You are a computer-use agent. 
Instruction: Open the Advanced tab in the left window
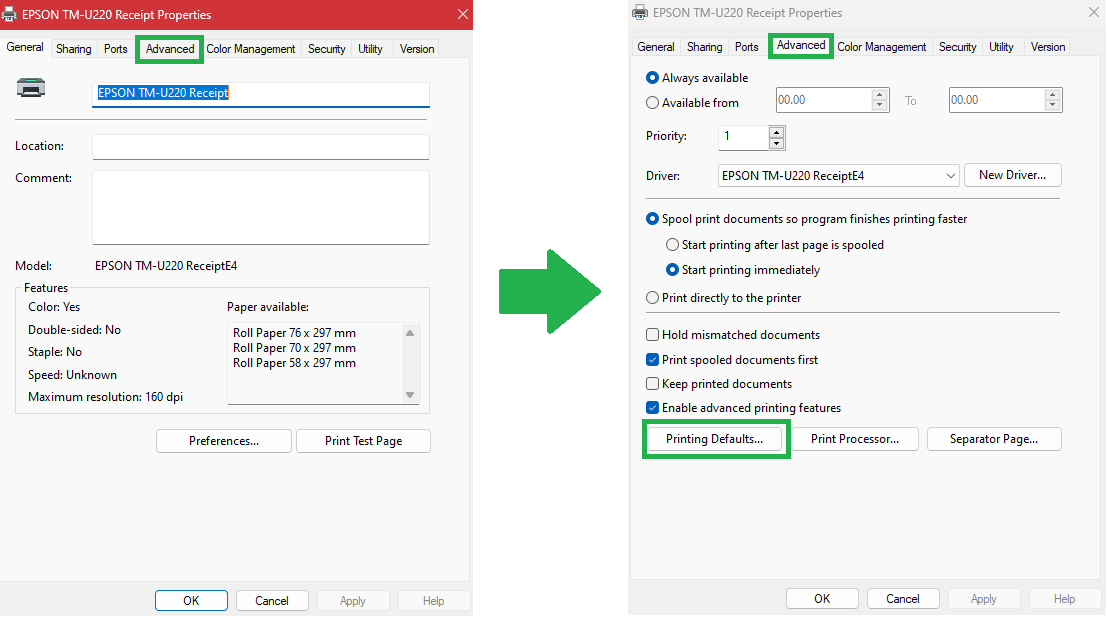pos(169,49)
